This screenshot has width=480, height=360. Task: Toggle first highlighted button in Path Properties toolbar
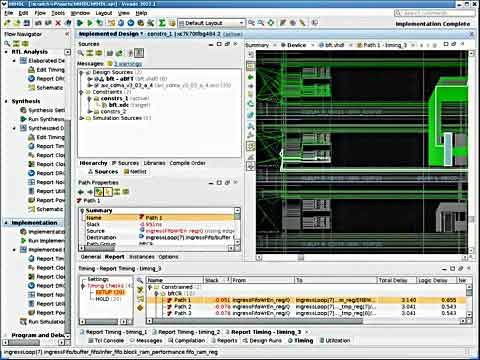coord(99,192)
